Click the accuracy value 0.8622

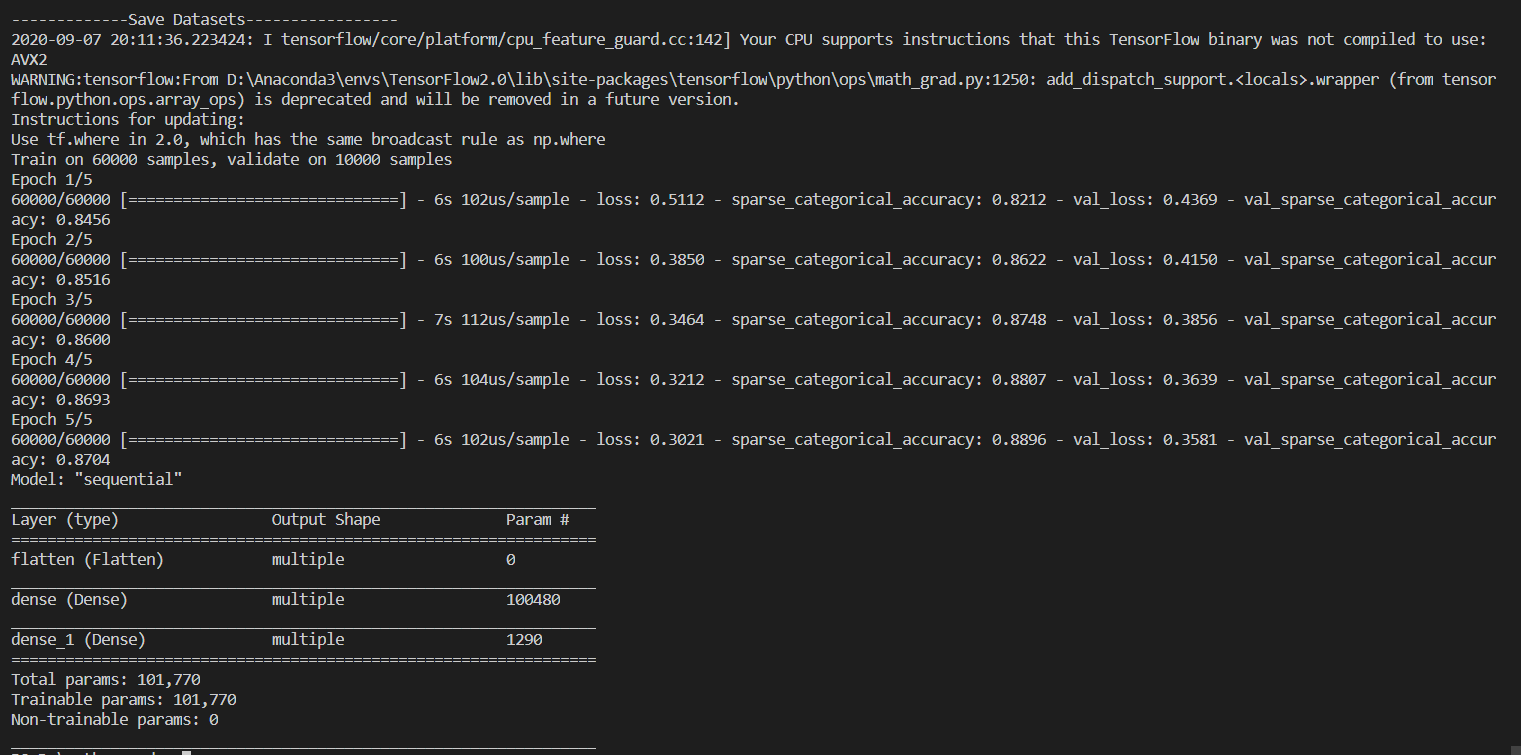(1019, 260)
